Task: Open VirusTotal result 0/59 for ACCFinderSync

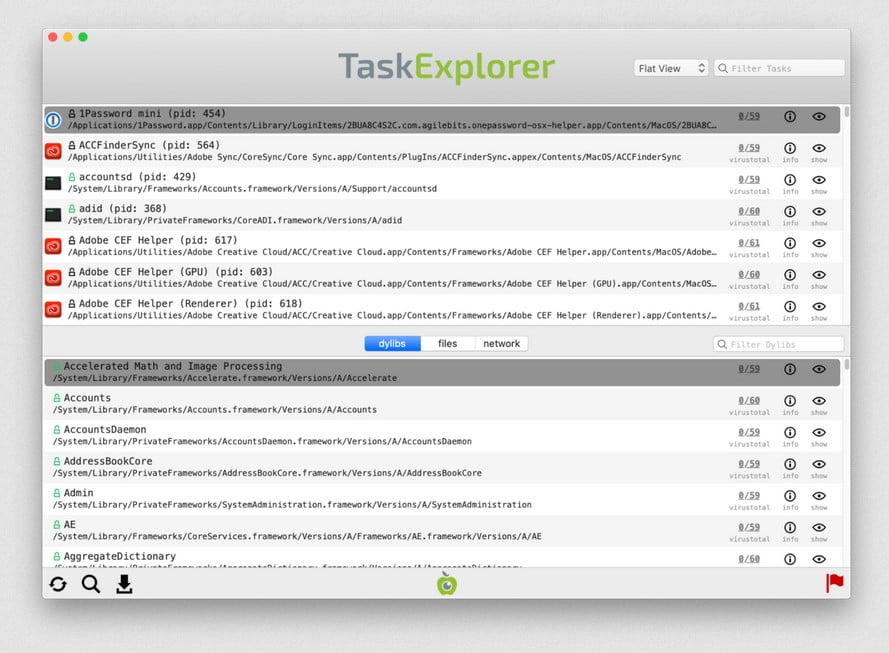Action: (x=749, y=148)
